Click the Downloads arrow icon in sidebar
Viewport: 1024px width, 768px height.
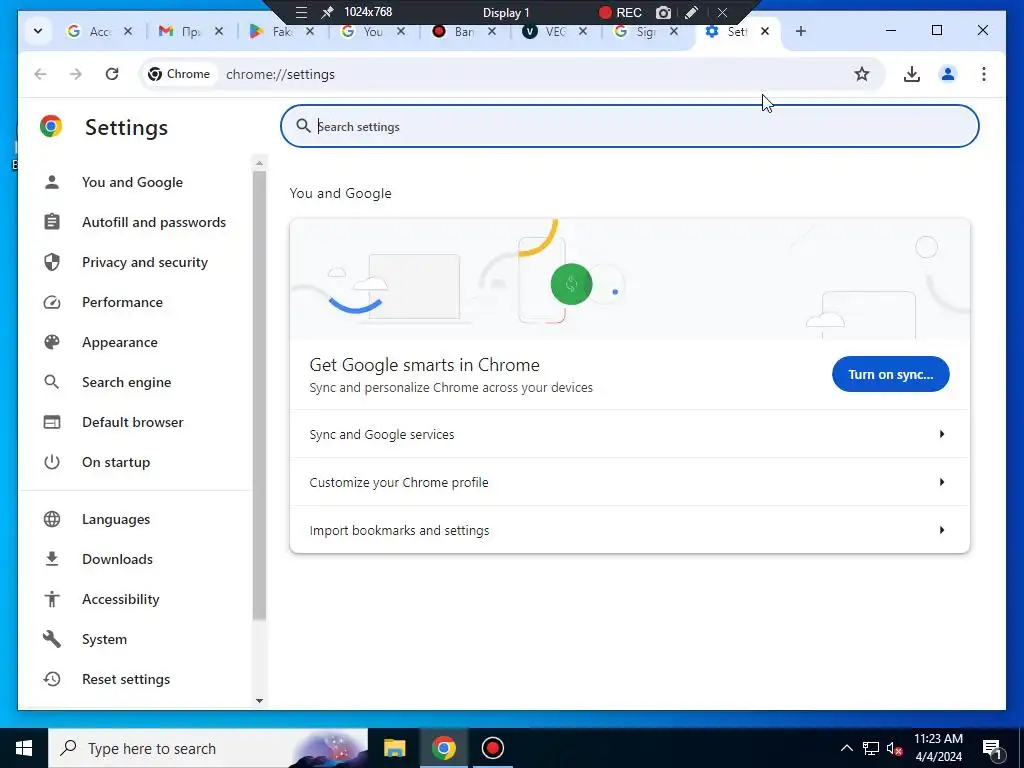point(52,559)
